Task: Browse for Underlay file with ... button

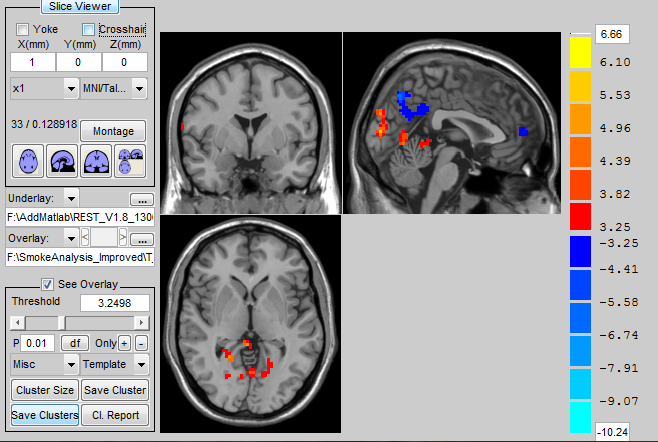Action: (x=142, y=200)
